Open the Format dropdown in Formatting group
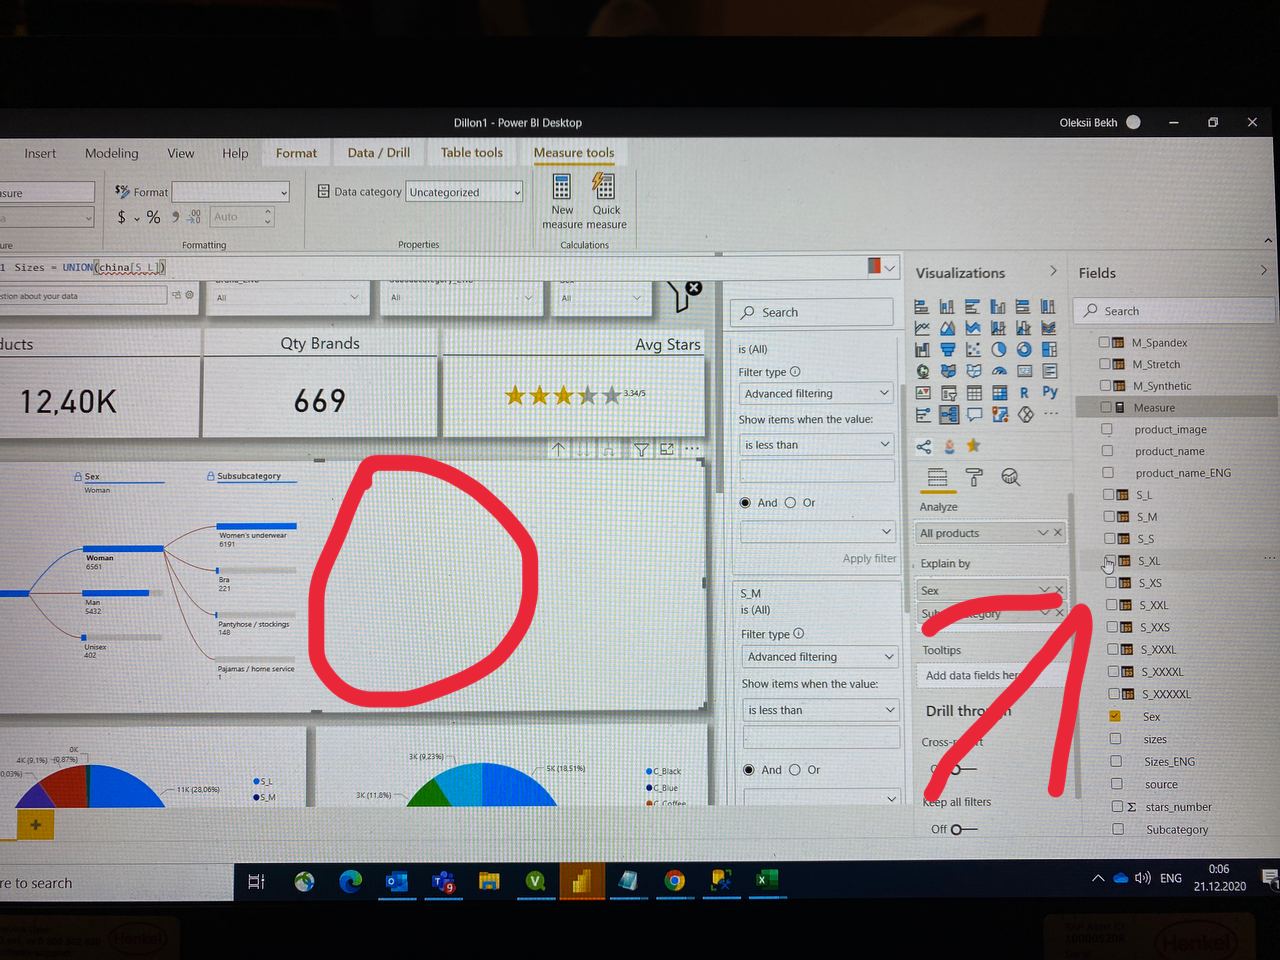1280x960 pixels. pos(231,192)
